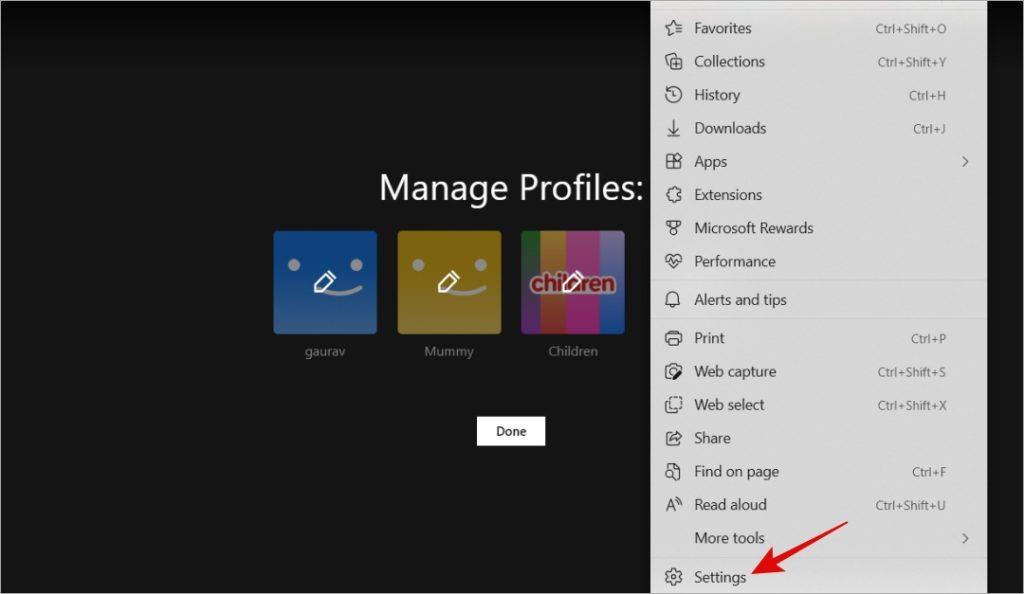Click the Ctrl+J shortcut text
The height and width of the screenshot is (594, 1024).
929,129
